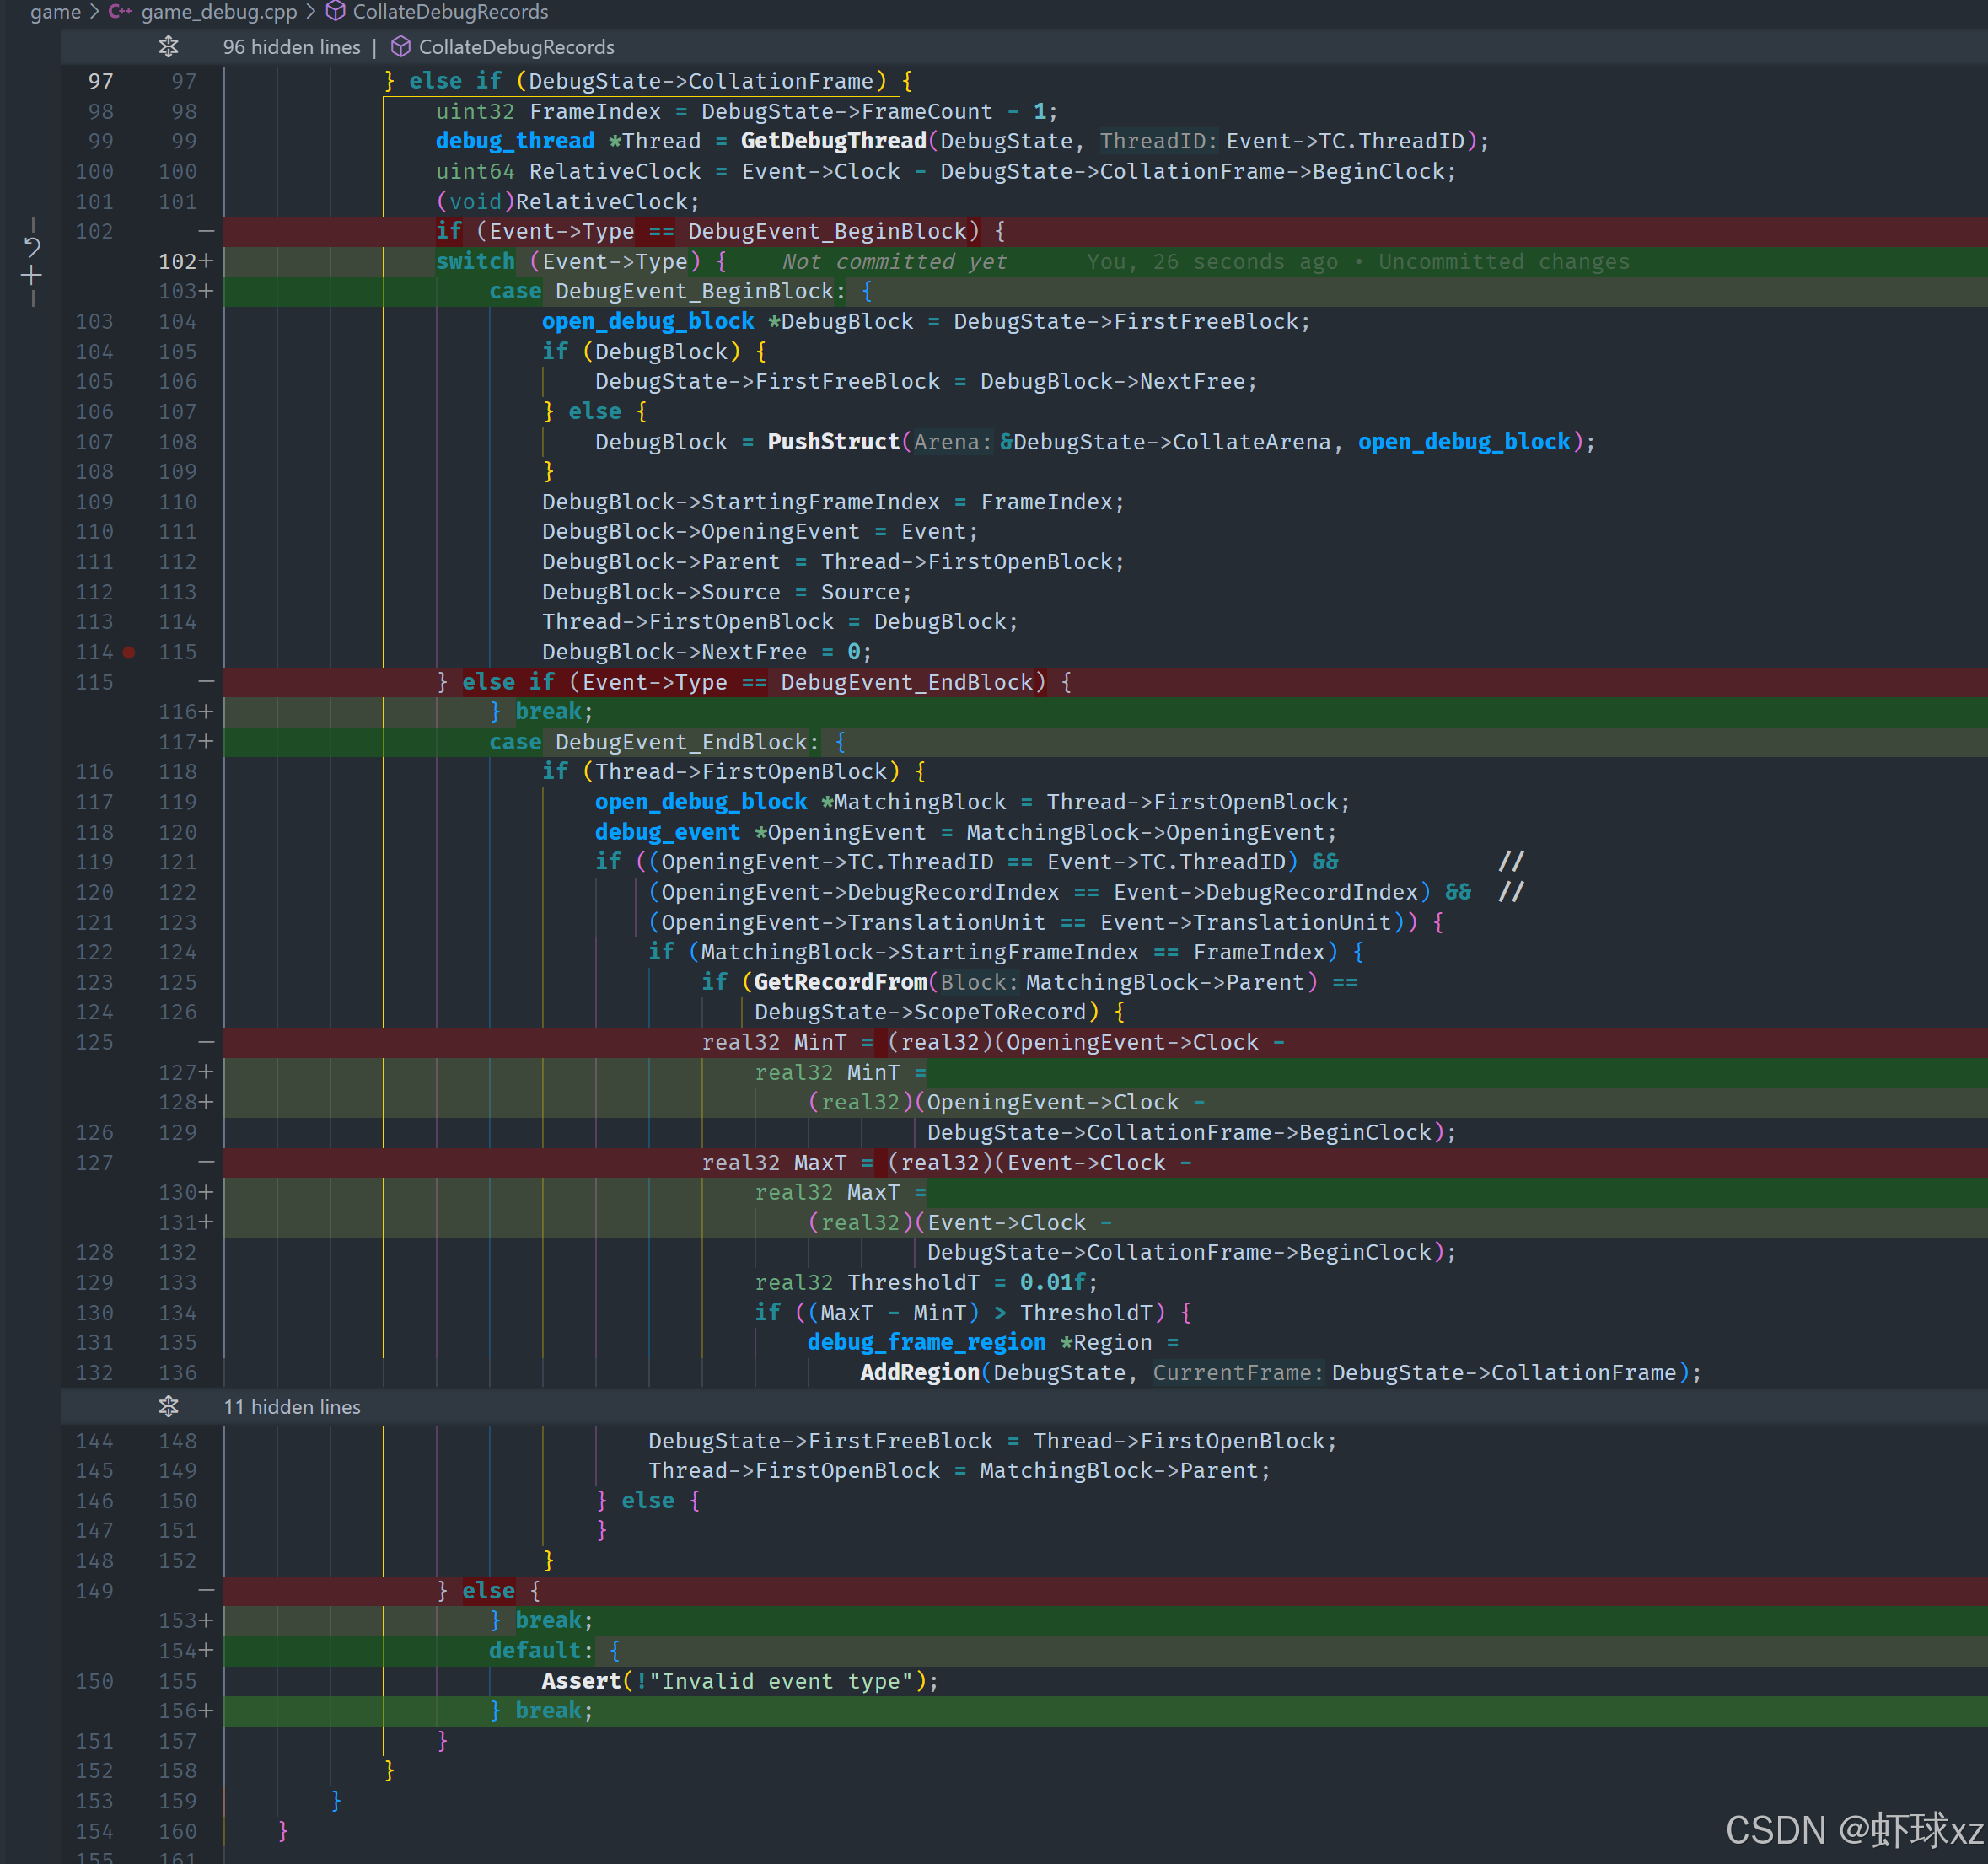
Task: Click unfold icon beside 11 hidden lines
Action: pos(168,1406)
